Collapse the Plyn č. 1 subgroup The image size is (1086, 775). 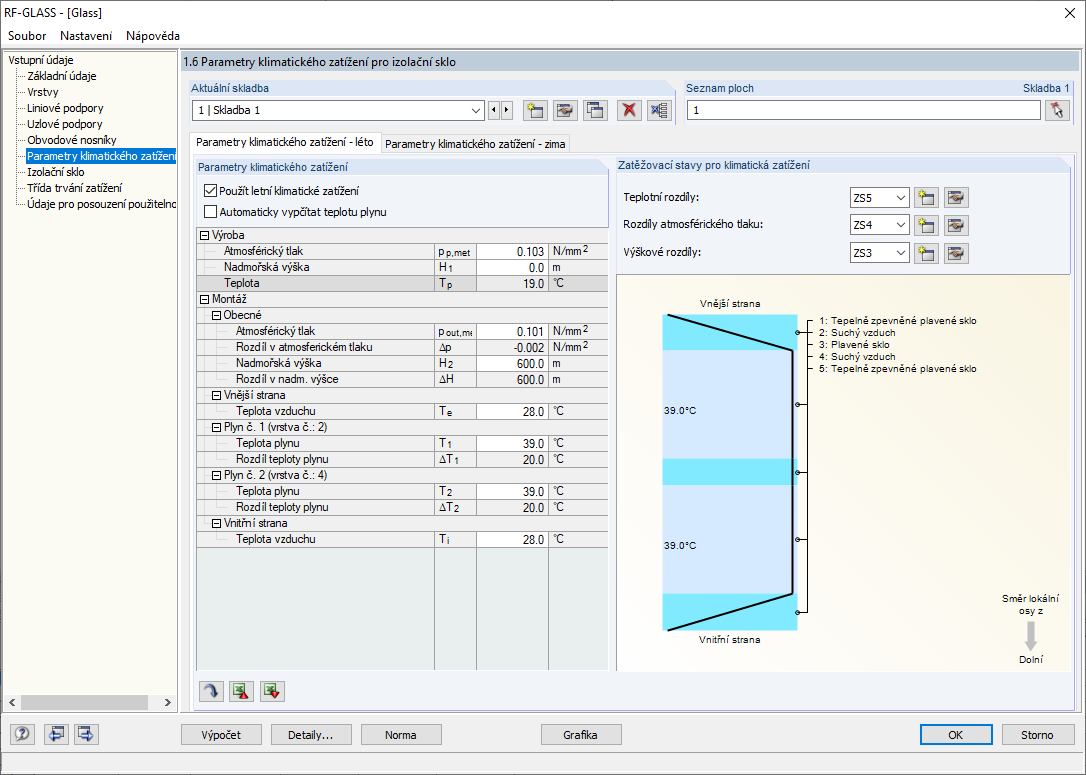pos(216,427)
